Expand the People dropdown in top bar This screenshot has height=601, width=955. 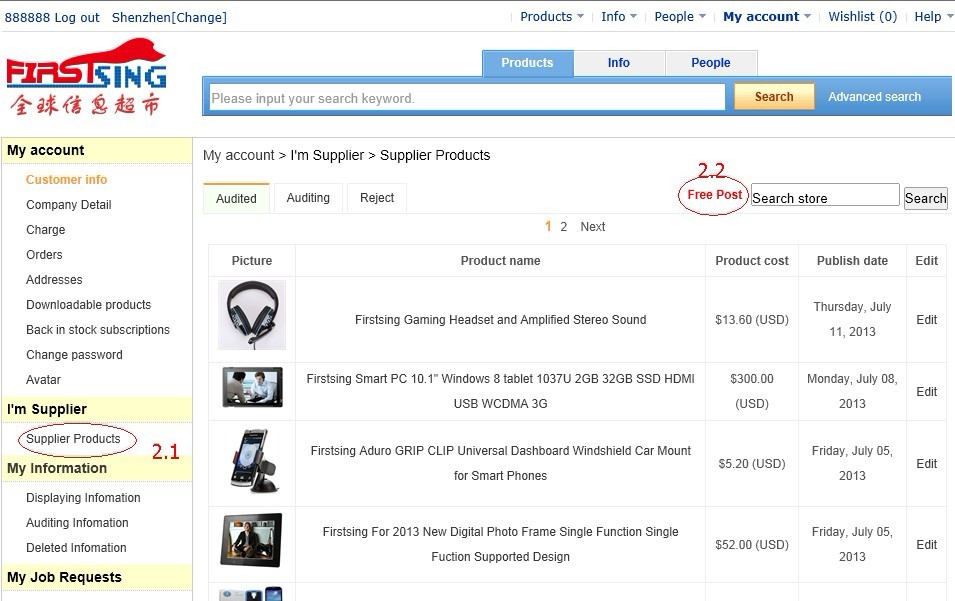(680, 17)
